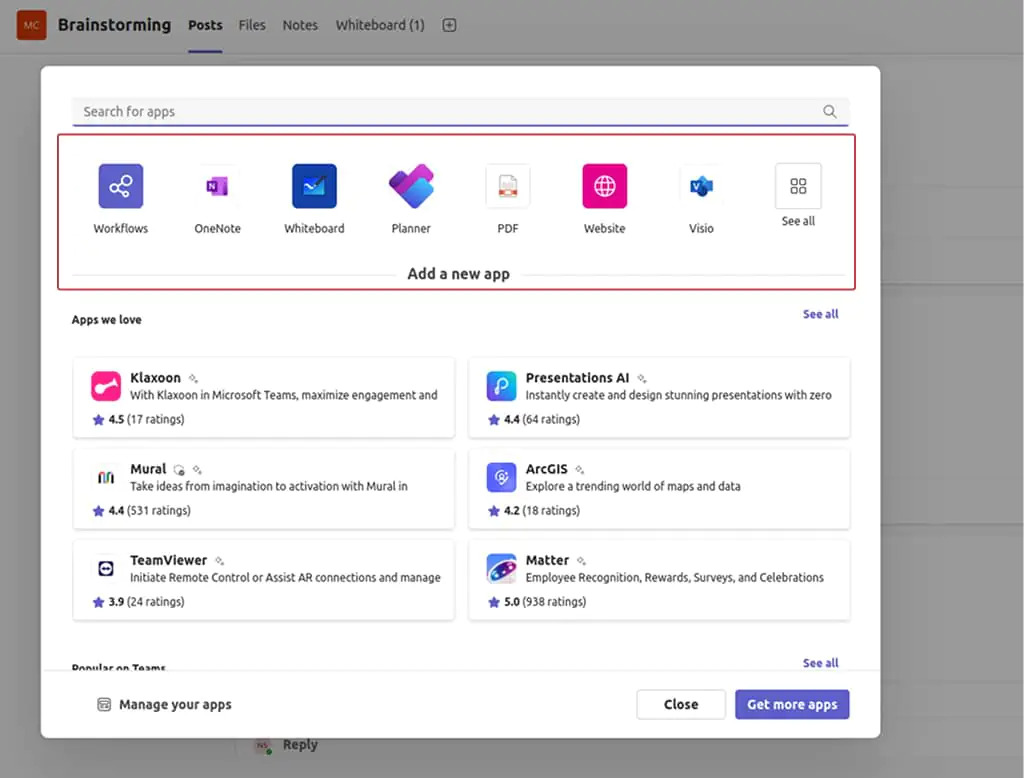The height and width of the screenshot is (778, 1024).
Task: Open the See all apps grid
Action: pyautogui.click(x=797, y=185)
